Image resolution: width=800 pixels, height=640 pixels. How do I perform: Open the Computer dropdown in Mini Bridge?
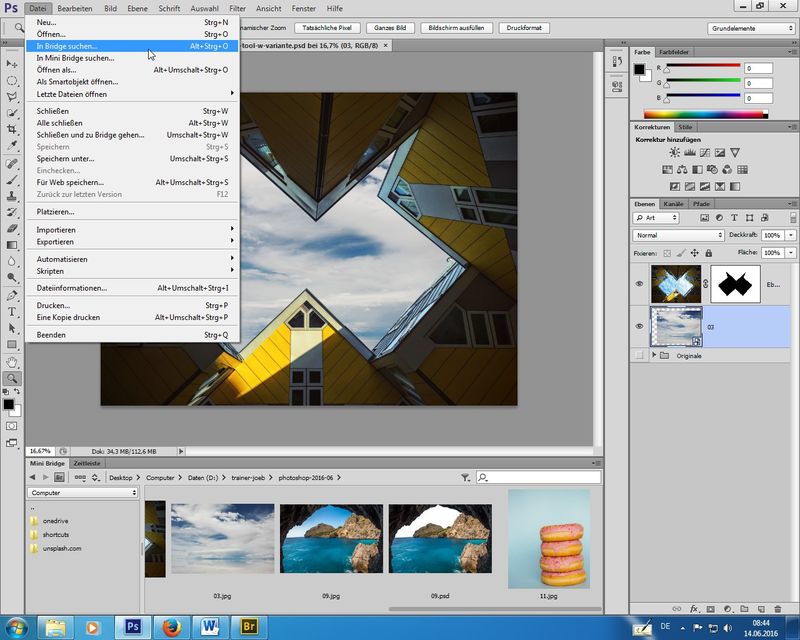tap(82, 493)
